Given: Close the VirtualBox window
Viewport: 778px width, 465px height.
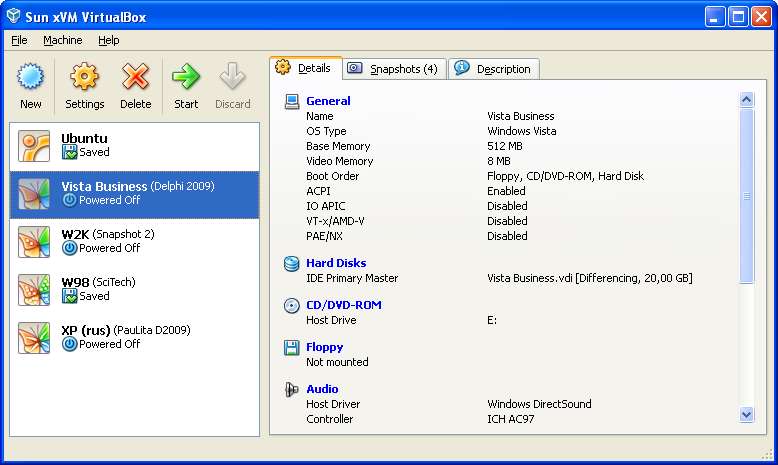Looking at the screenshot, I should pyautogui.click(x=761, y=17).
